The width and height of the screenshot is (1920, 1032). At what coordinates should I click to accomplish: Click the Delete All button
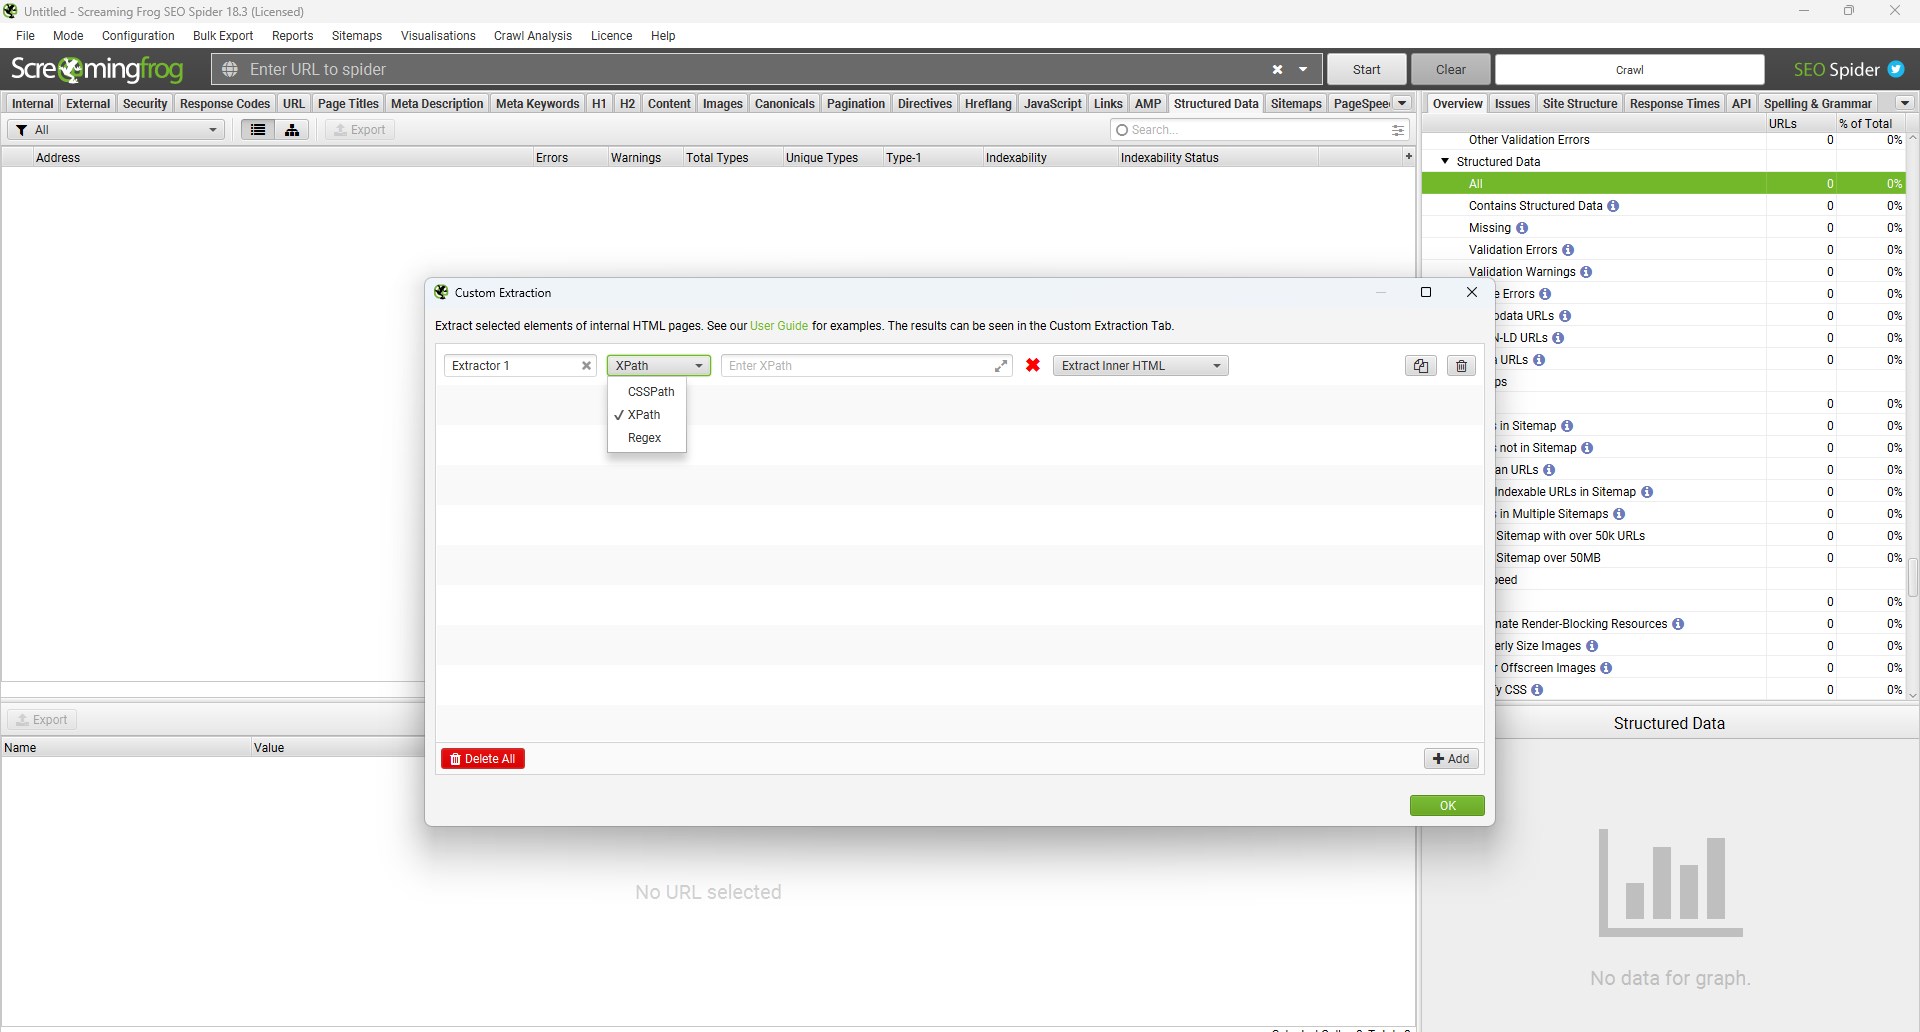(x=483, y=758)
